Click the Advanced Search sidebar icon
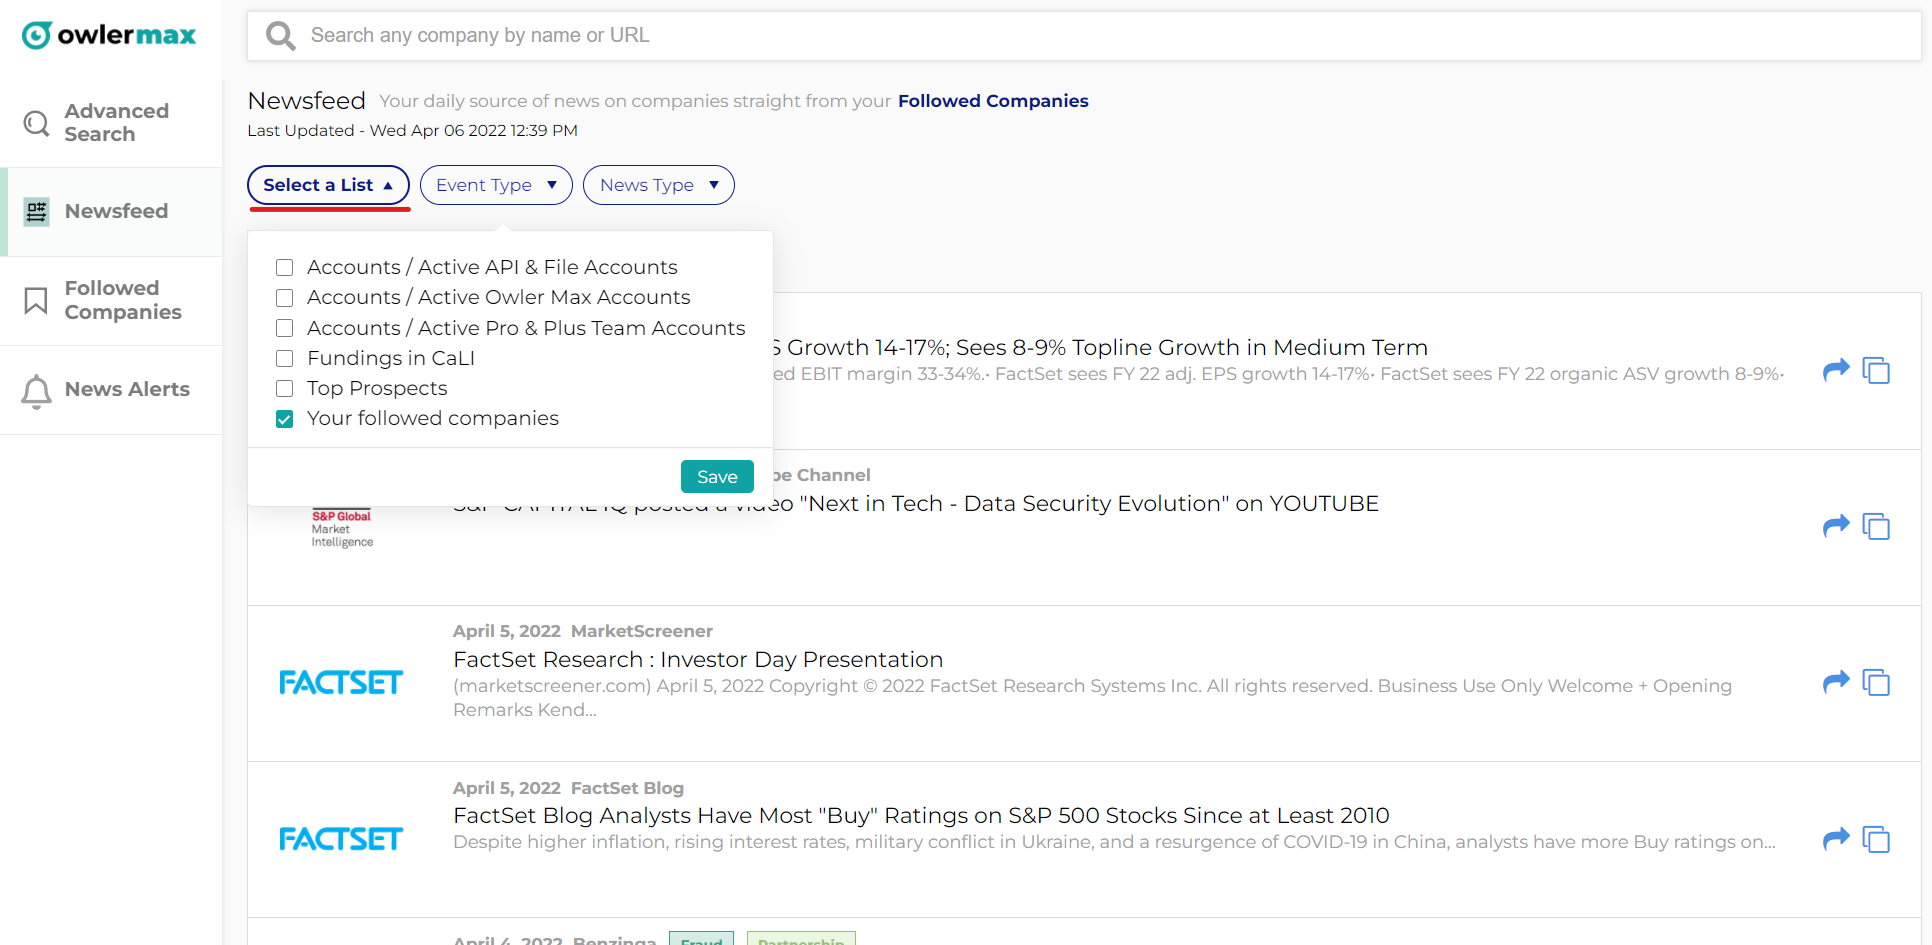This screenshot has width=1932, height=945. pos(36,123)
